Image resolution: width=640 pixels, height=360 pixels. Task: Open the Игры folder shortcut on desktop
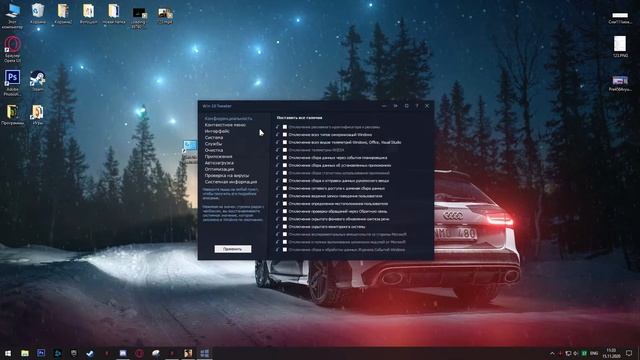coord(38,115)
